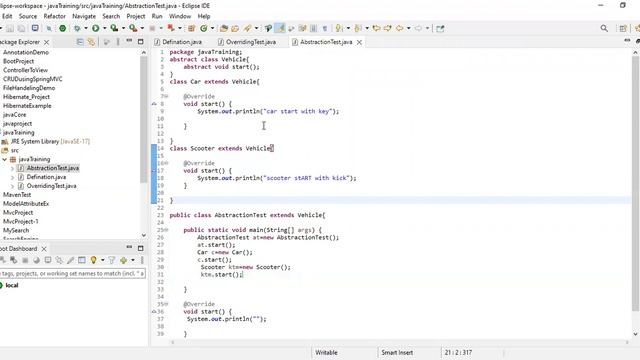Click the Next Edit Location arrow
The height and width of the screenshot is (360, 640).
point(387,28)
